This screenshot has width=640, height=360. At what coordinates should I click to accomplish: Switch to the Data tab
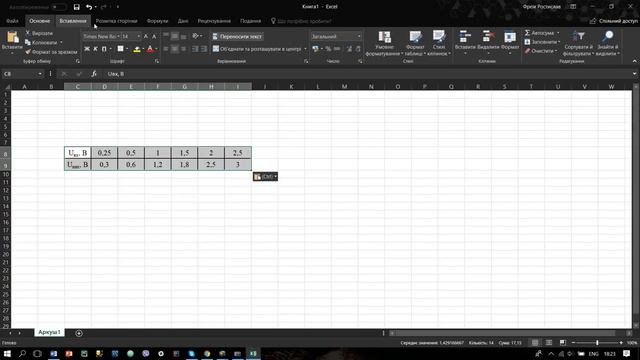point(183,21)
